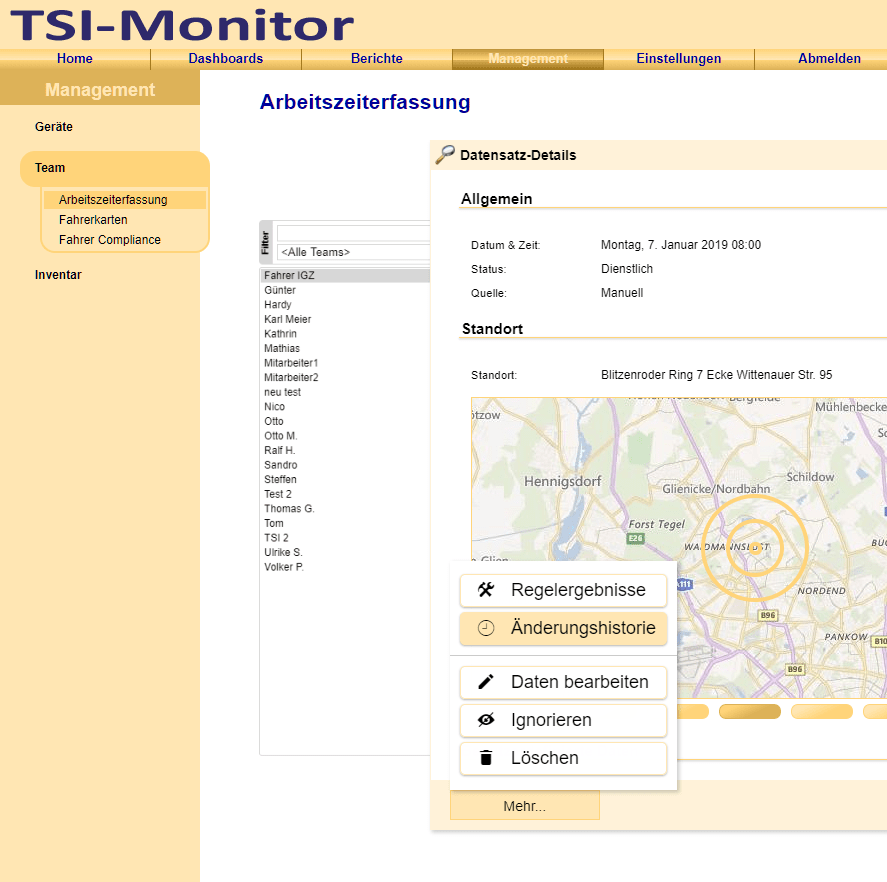Click the clock icon beside Änderungshistorie
Image resolution: width=887 pixels, height=882 pixels.
[486, 628]
